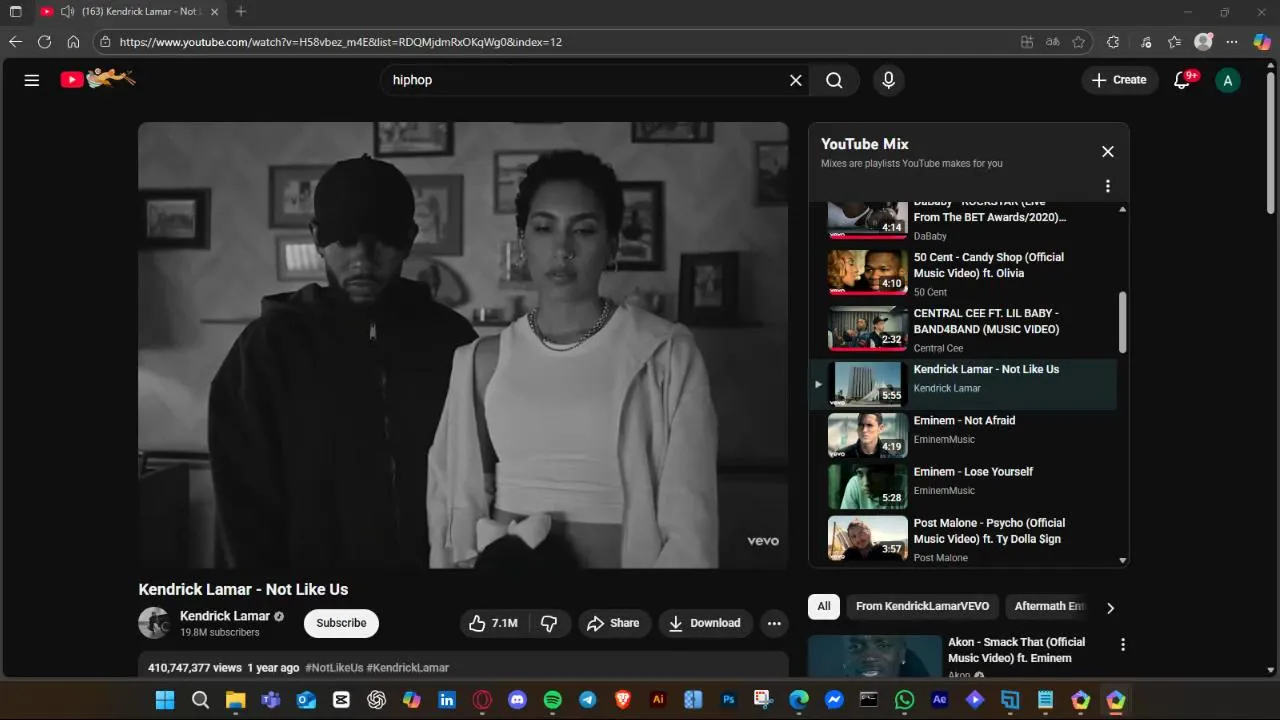Open Spotify from the taskbar

point(553,700)
